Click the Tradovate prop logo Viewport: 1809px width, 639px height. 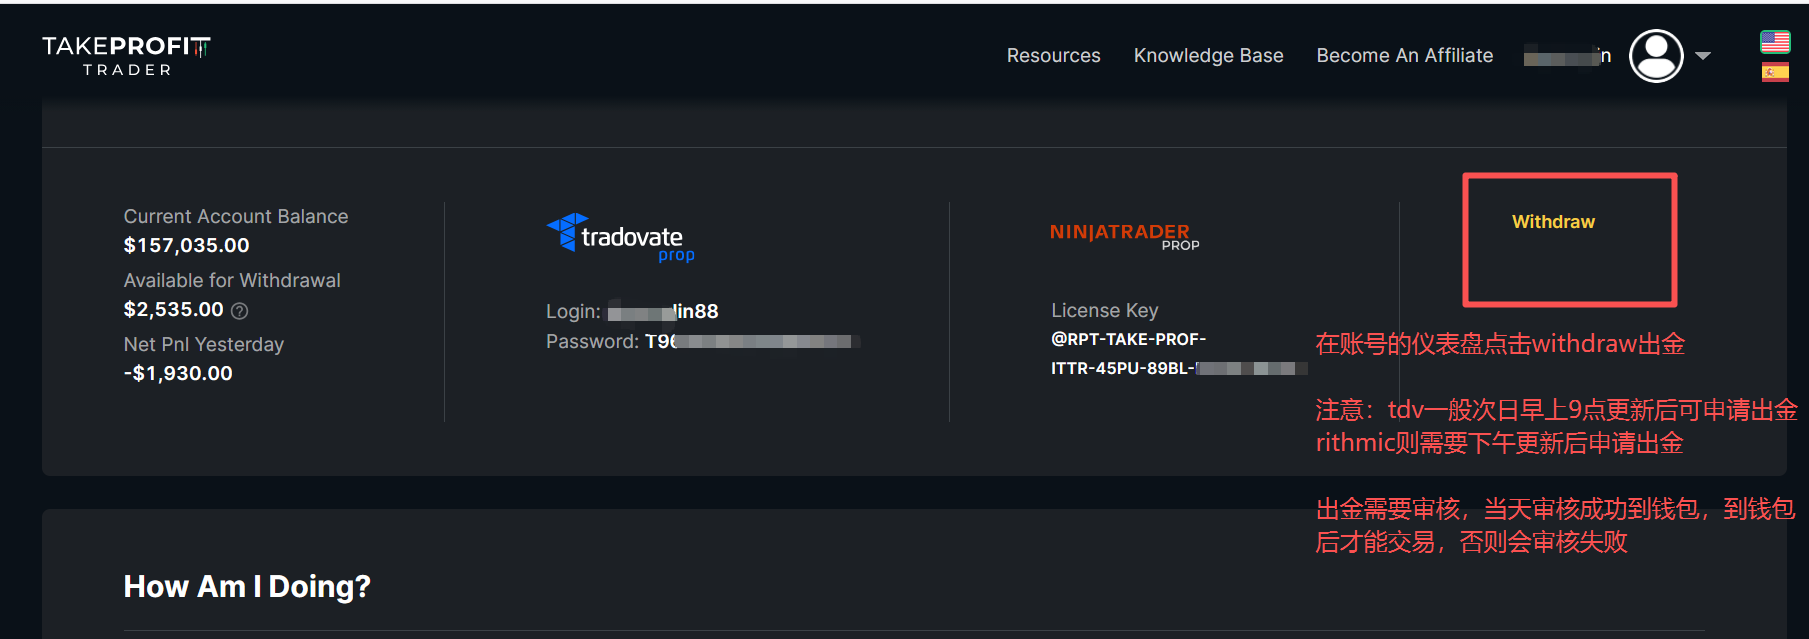(621, 238)
